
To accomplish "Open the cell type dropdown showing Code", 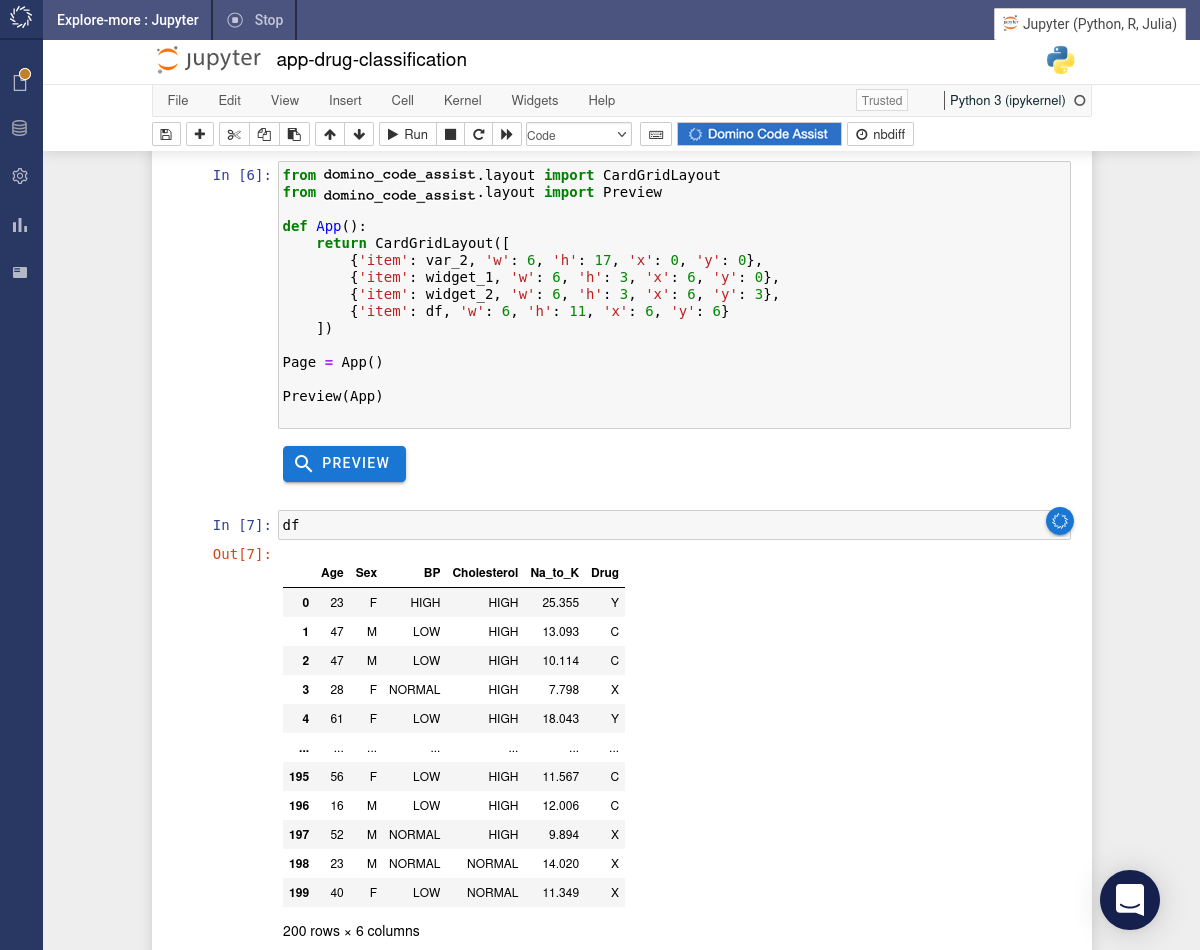I will pyautogui.click(x=578, y=134).
